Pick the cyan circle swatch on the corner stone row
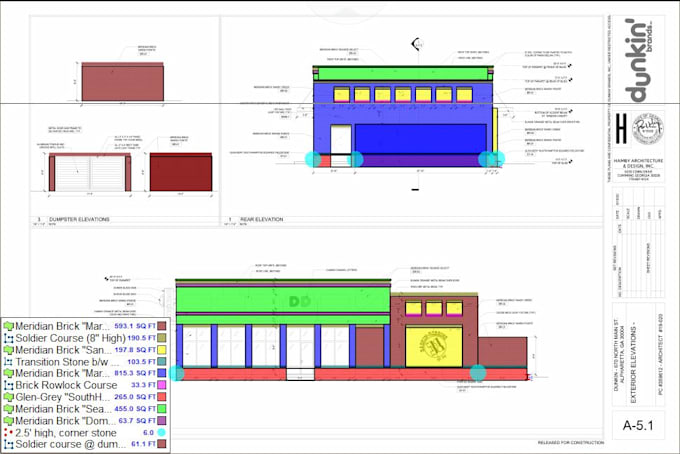 click(162, 432)
